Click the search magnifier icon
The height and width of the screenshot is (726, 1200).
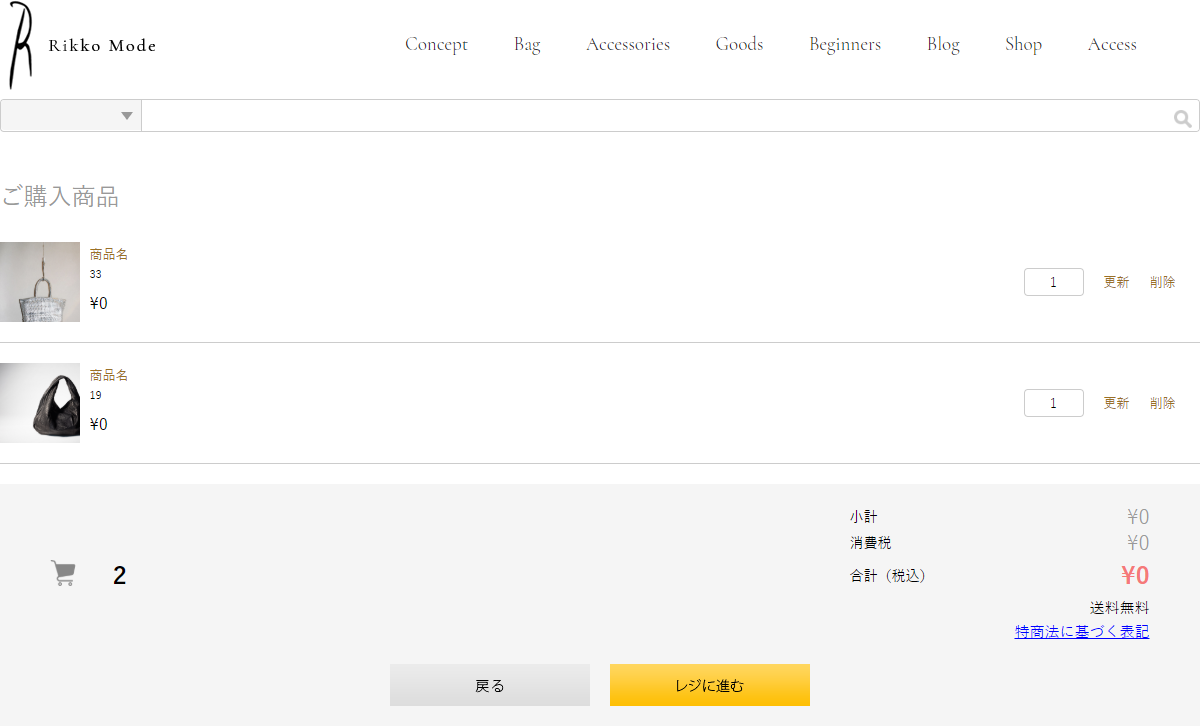[1182, 119]
